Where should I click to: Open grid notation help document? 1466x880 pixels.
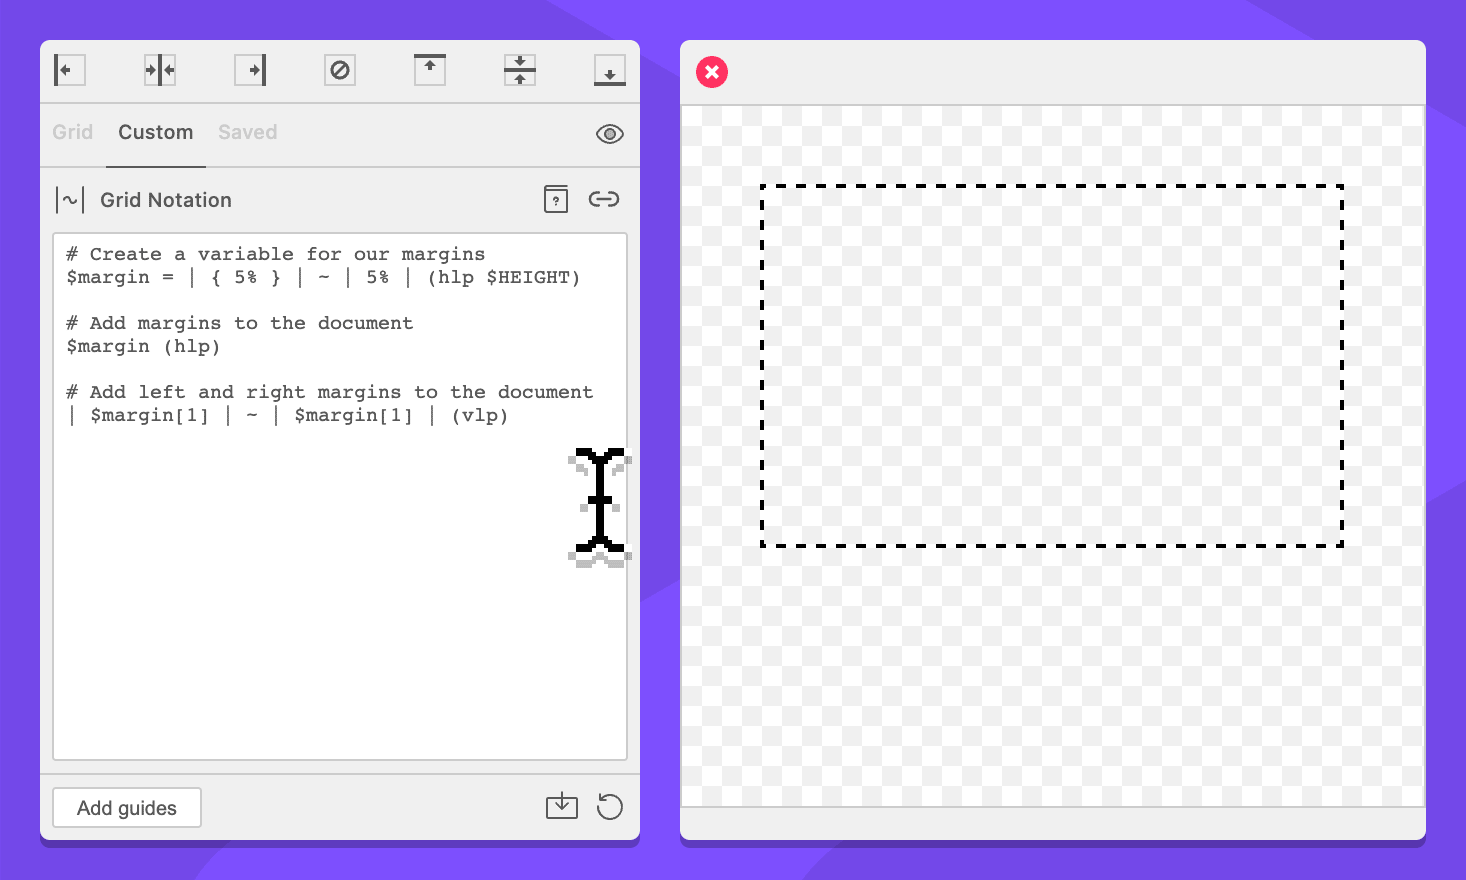556,199
